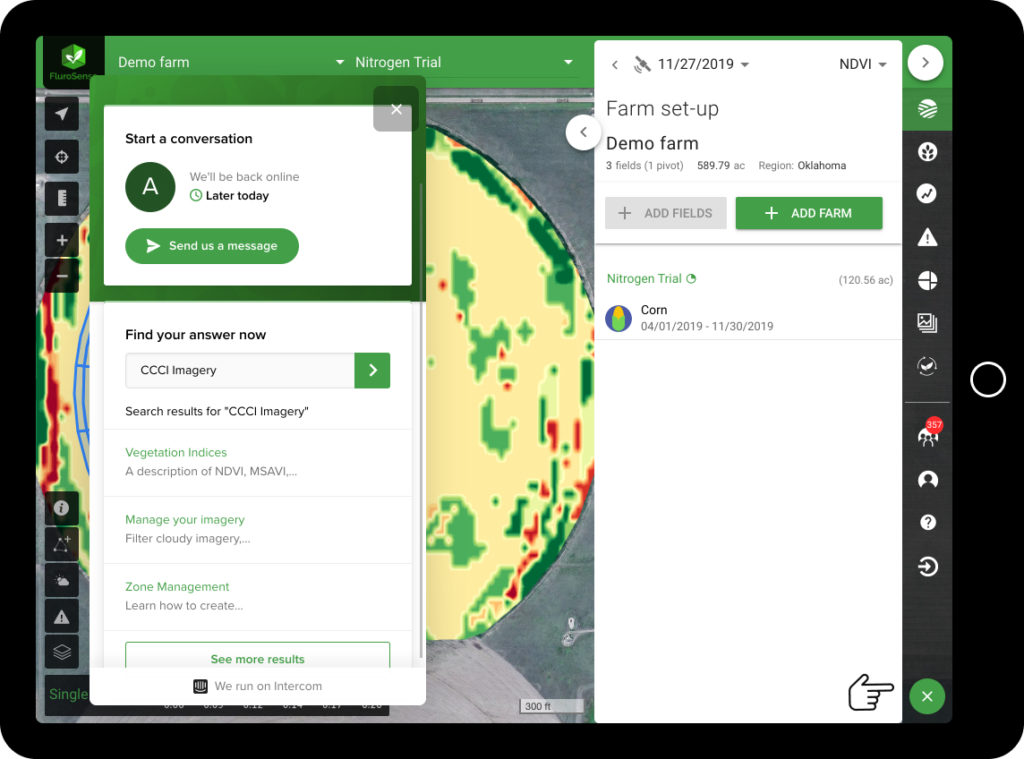Click the CCCI Imagery search field
Viewport: 1024px width, 759px height.
tap(240, 370)
